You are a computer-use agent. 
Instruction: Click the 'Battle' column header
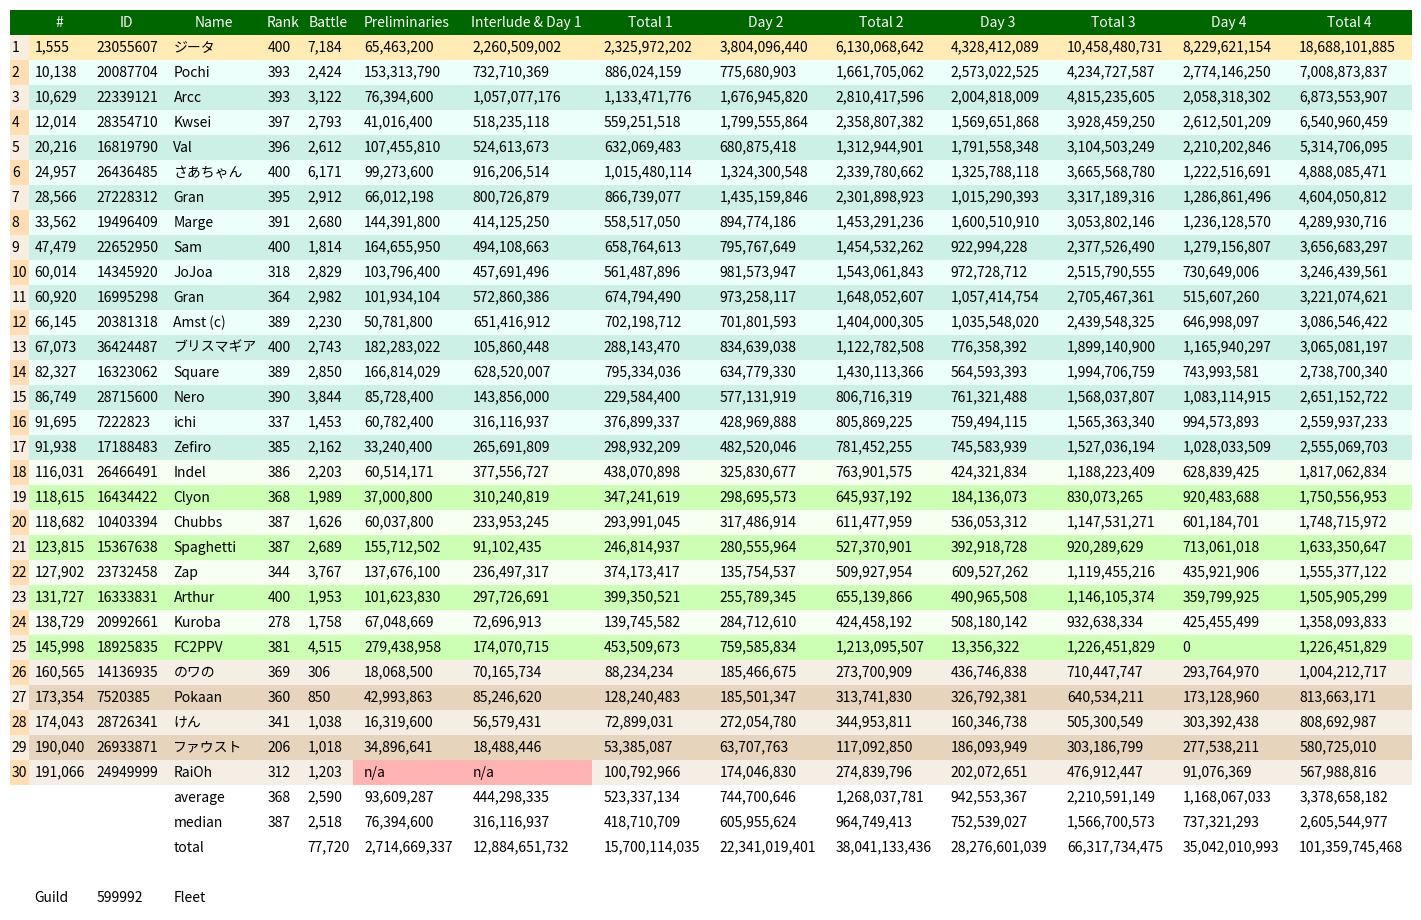click(328, 22)
